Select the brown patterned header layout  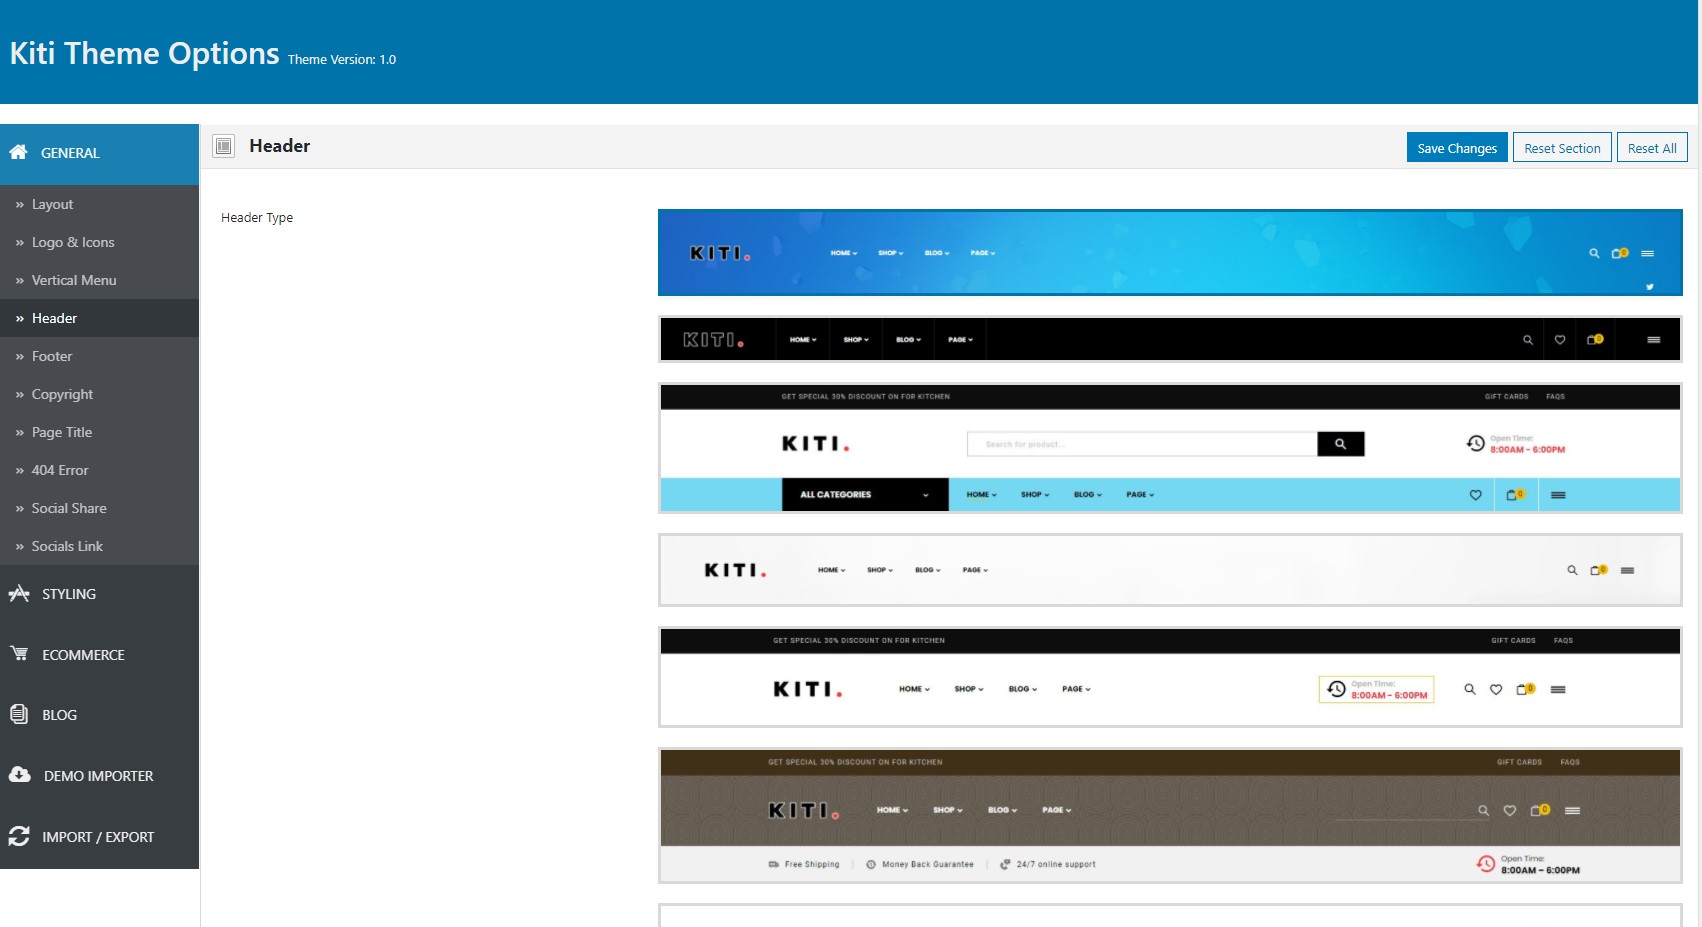coord(1170,816)
